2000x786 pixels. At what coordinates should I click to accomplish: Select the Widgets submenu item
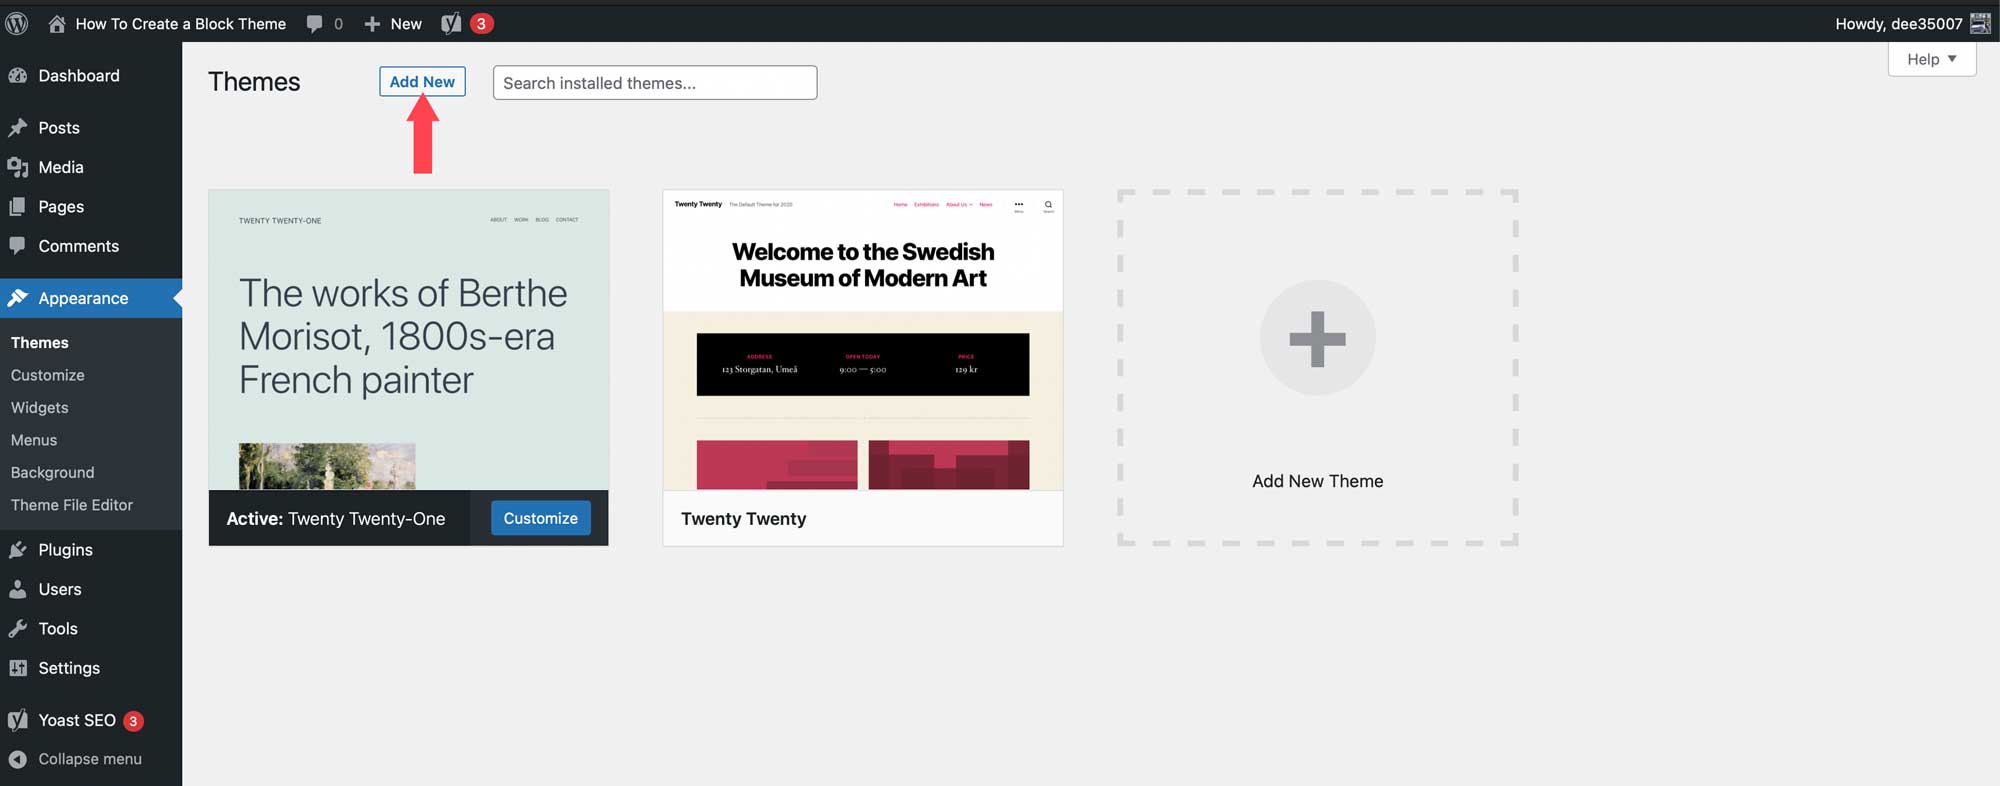[x=40, y=408]
